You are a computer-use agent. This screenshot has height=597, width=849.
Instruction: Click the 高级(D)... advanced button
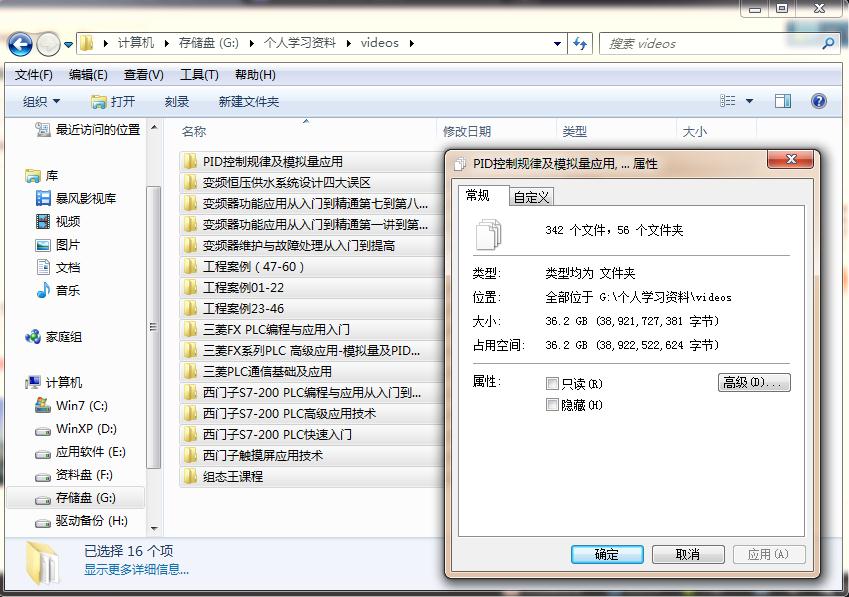pyautogui.click(x=754, y=383)
